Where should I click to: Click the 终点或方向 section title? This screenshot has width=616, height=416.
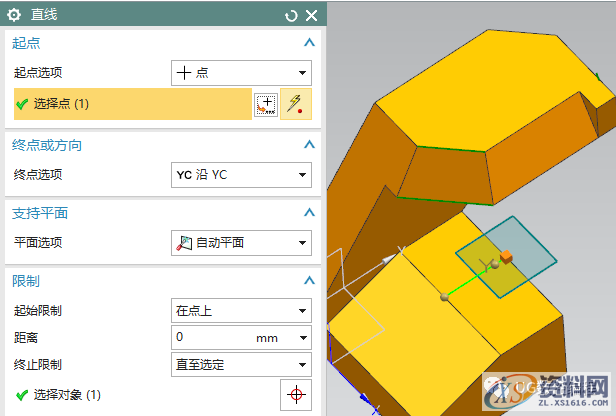(x=47, y=145)
